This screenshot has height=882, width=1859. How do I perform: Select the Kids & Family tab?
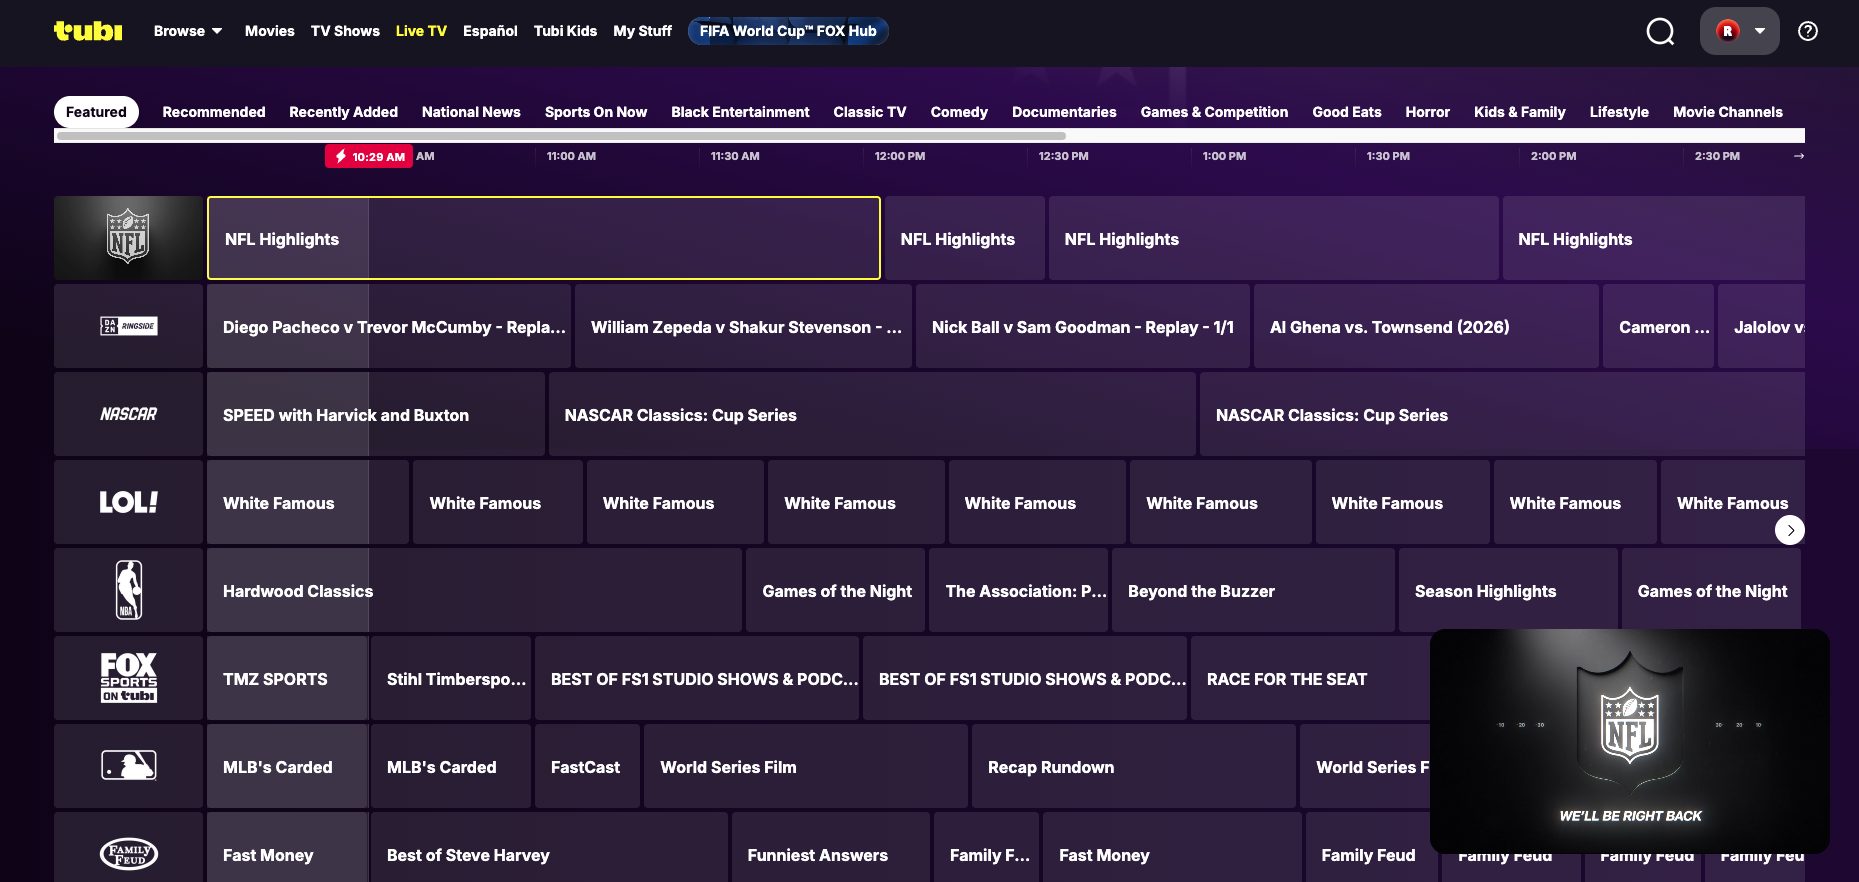pyautogui.click(x=1520, y=112)
